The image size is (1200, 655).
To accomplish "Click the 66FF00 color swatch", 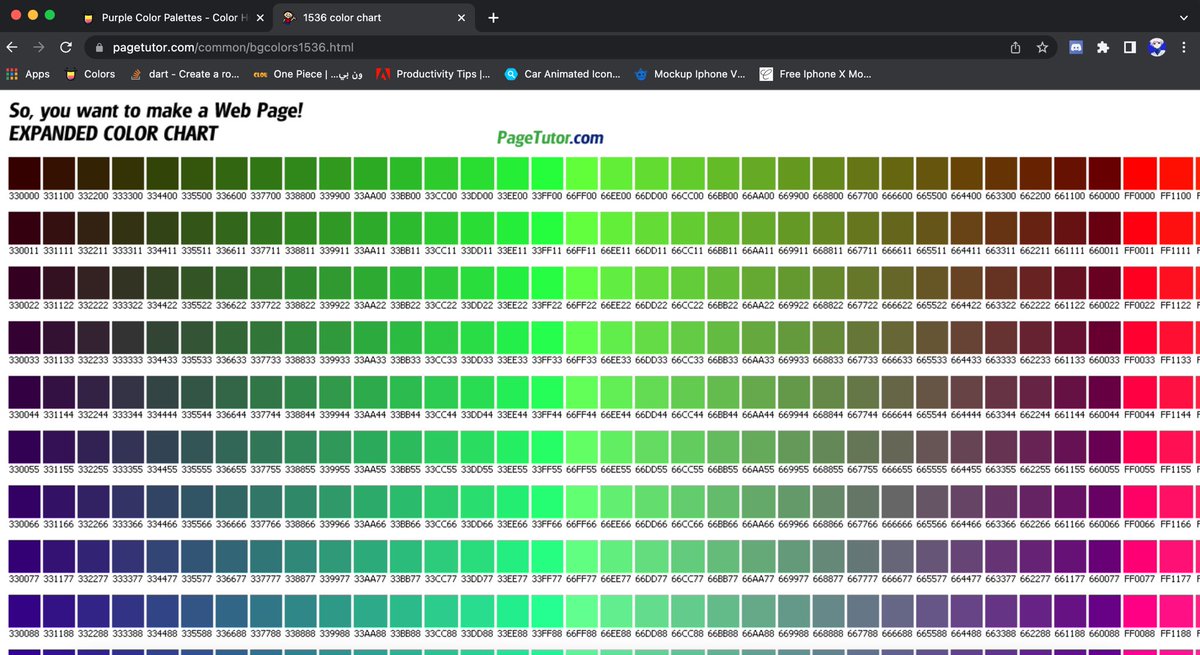I will click(581, 173).
